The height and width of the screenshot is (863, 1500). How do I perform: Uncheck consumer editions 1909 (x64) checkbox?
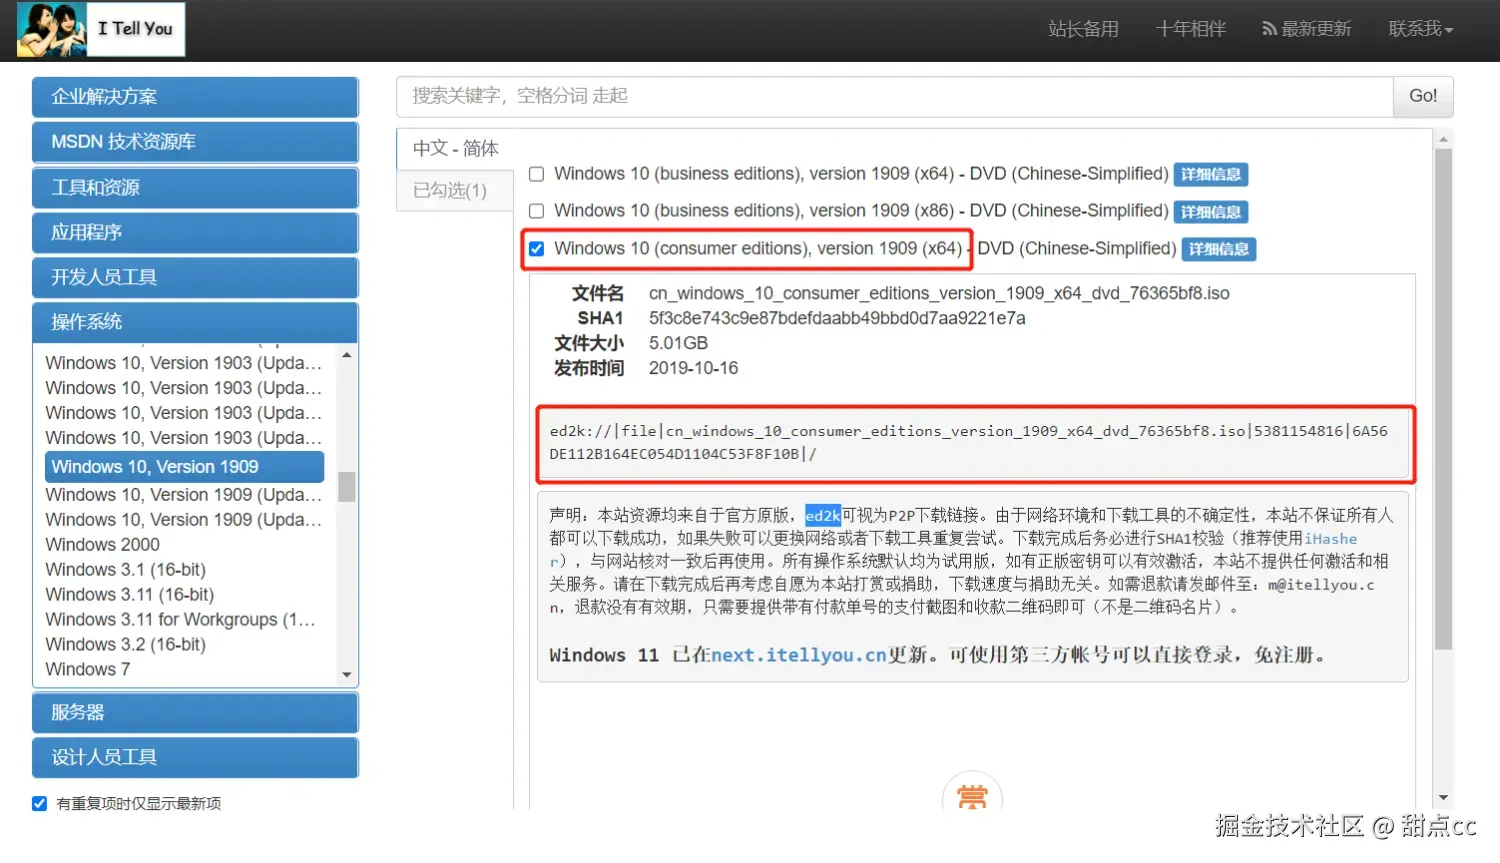(x=536, y=249)
